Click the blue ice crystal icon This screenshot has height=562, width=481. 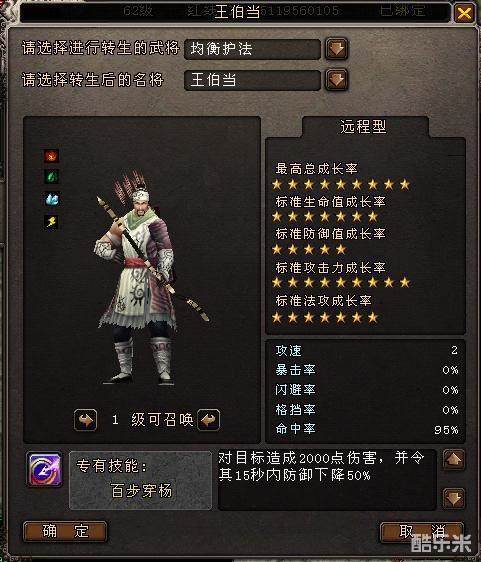pyautogui.click(x=52, y=199)
